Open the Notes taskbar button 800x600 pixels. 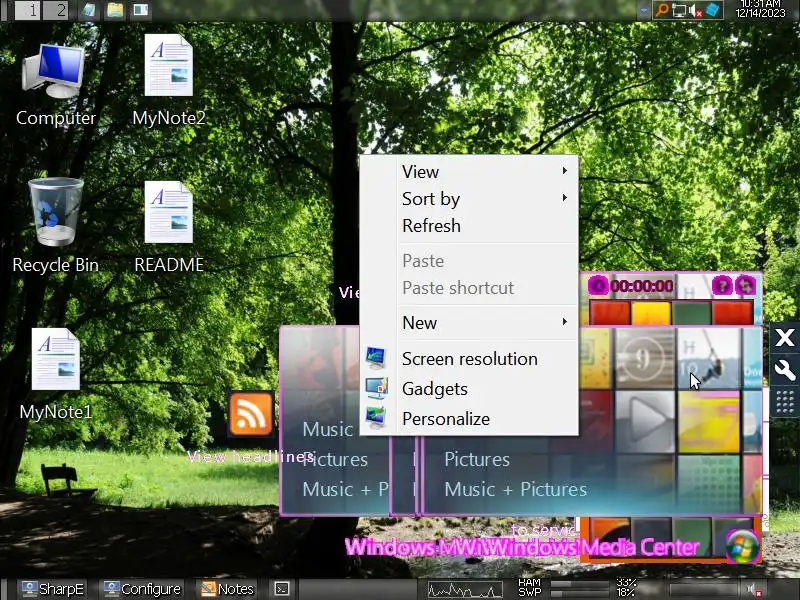click(228, 589)
